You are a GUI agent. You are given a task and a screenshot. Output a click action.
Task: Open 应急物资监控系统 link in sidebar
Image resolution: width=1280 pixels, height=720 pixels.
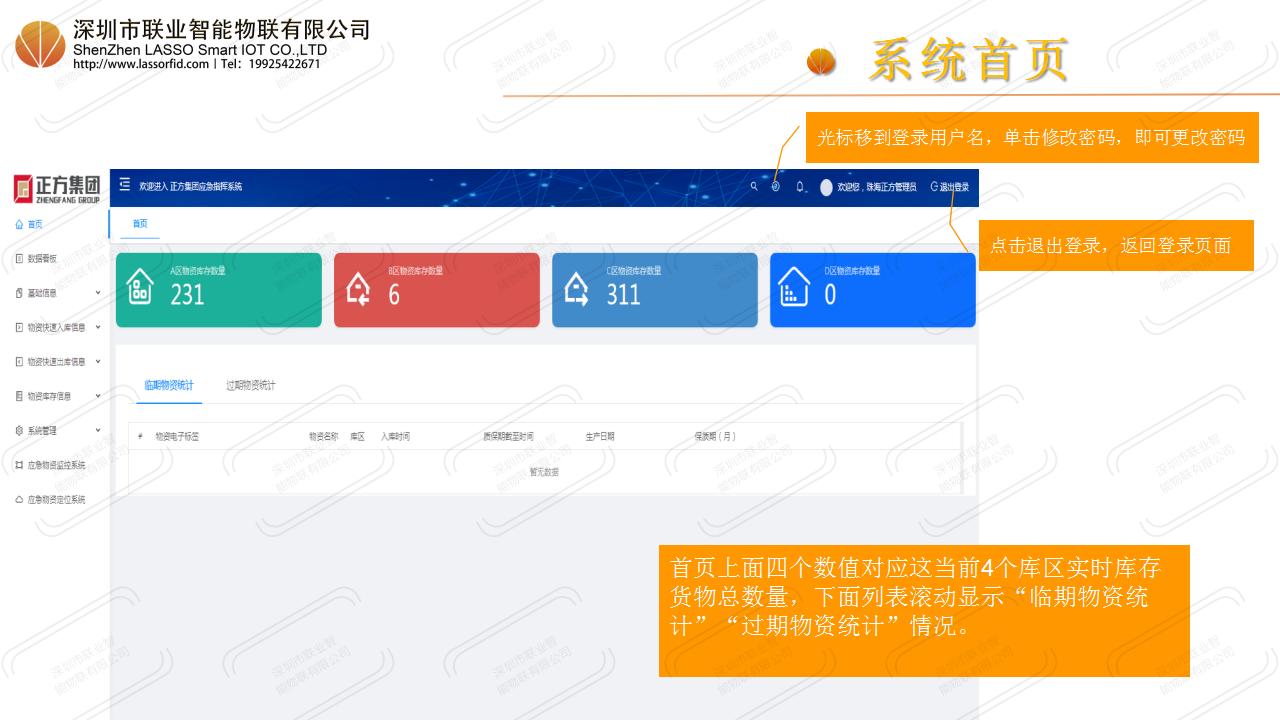[x=55, y=465]
